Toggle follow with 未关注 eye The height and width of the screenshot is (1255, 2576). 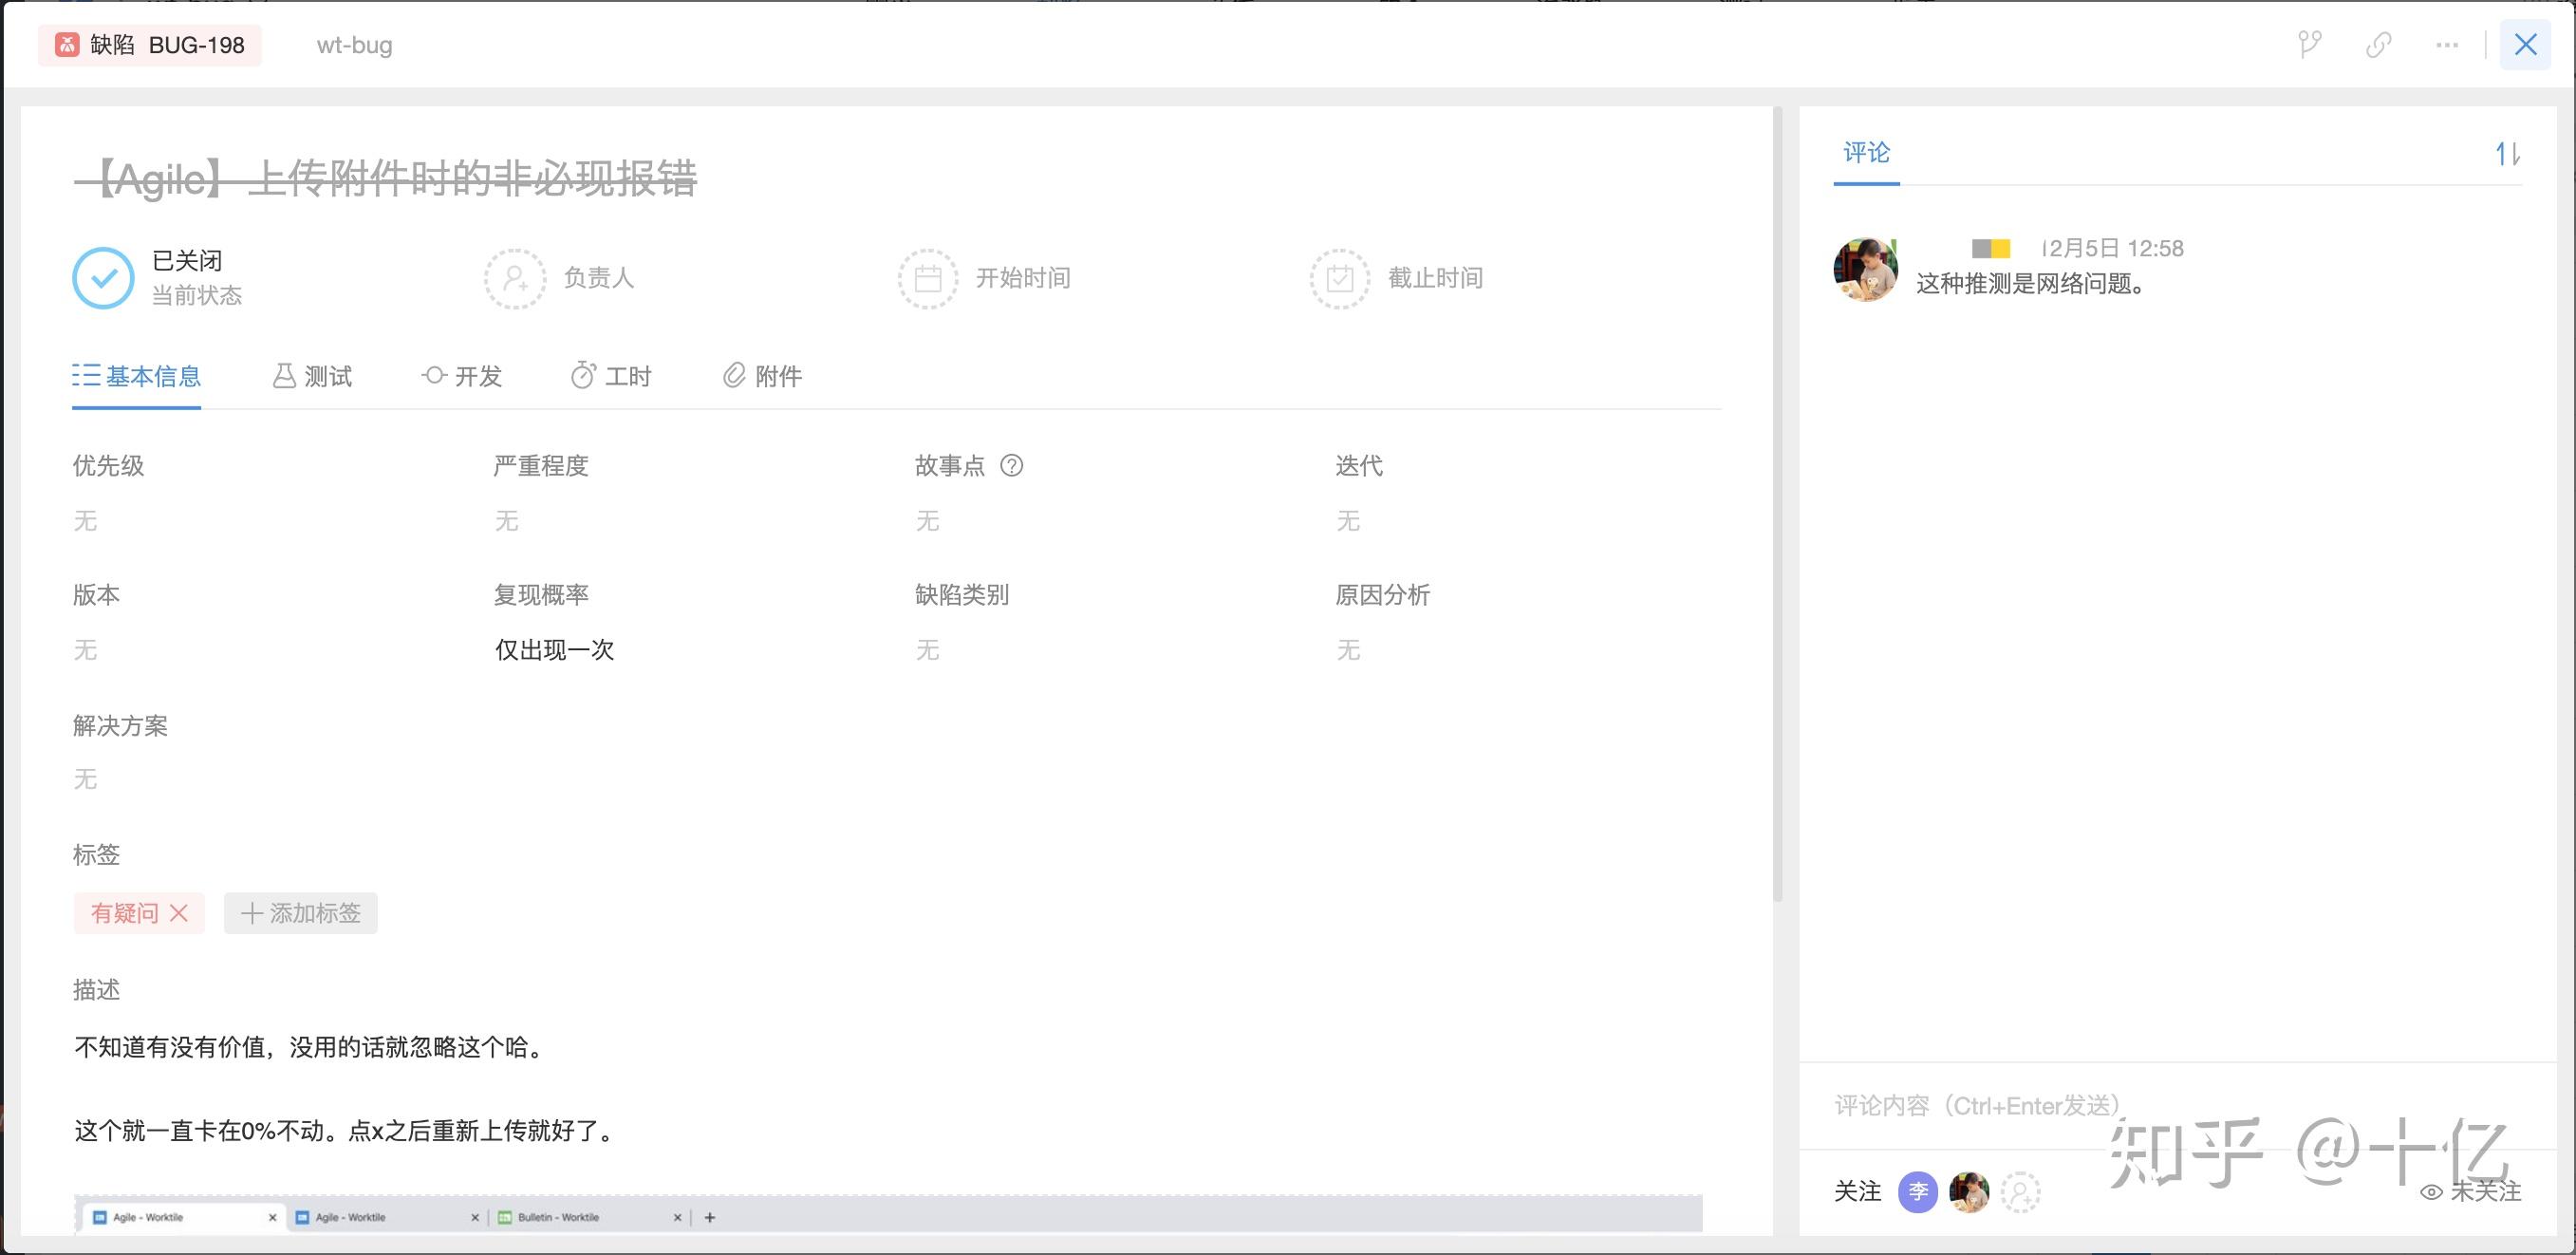pyautogui.click(x=2470, y=1191)
